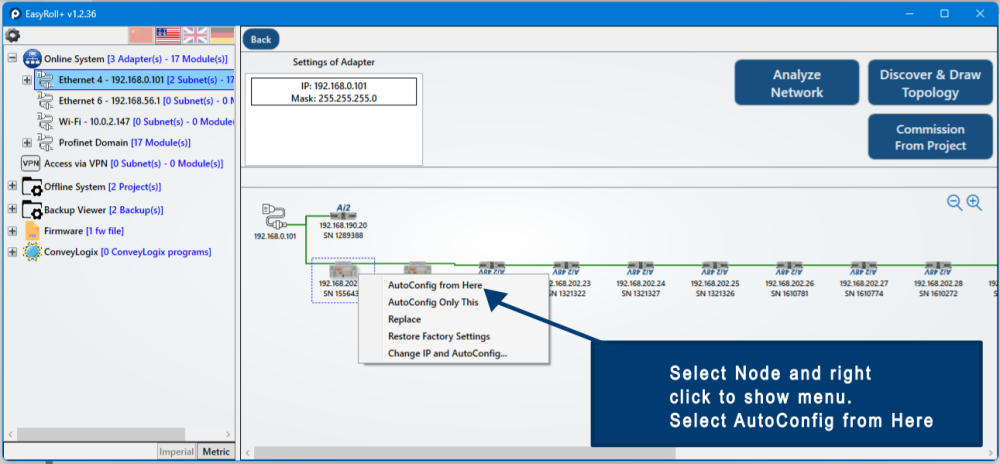Expand the Firmware node

(12, 231)
